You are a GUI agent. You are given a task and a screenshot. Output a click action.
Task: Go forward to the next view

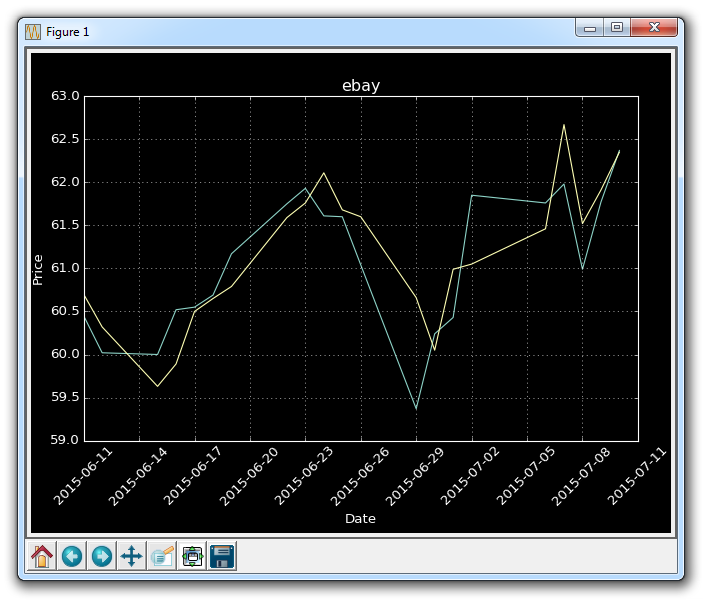(x=102, y=556)
